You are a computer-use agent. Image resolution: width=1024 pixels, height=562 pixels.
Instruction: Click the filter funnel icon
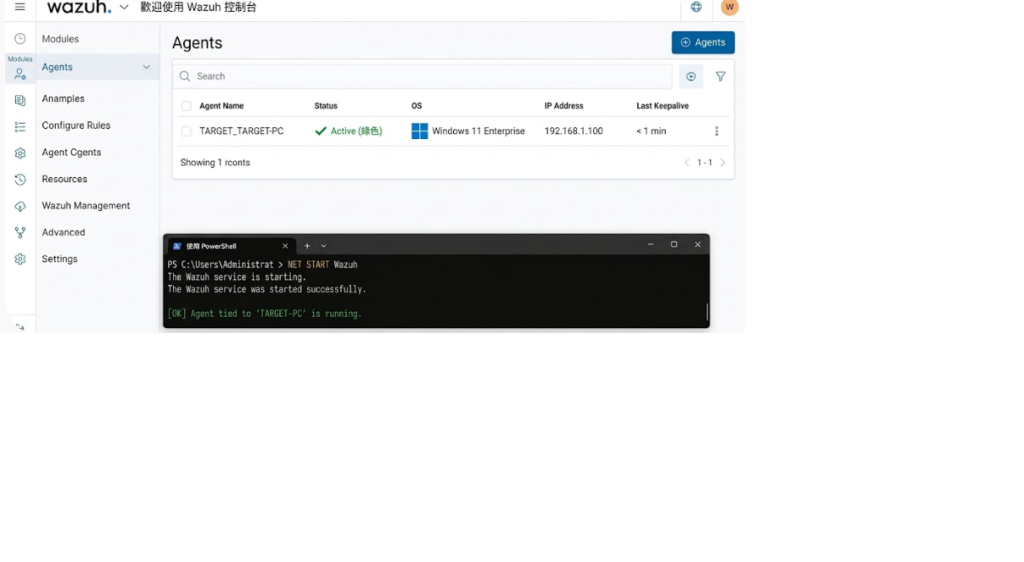pyautogui.click(x=720, y=76)
